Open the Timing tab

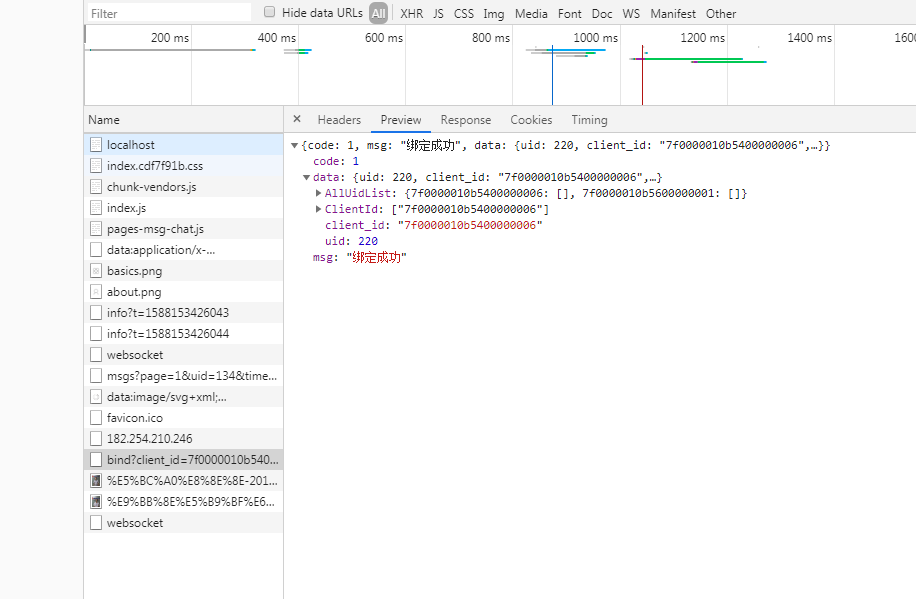589,120
